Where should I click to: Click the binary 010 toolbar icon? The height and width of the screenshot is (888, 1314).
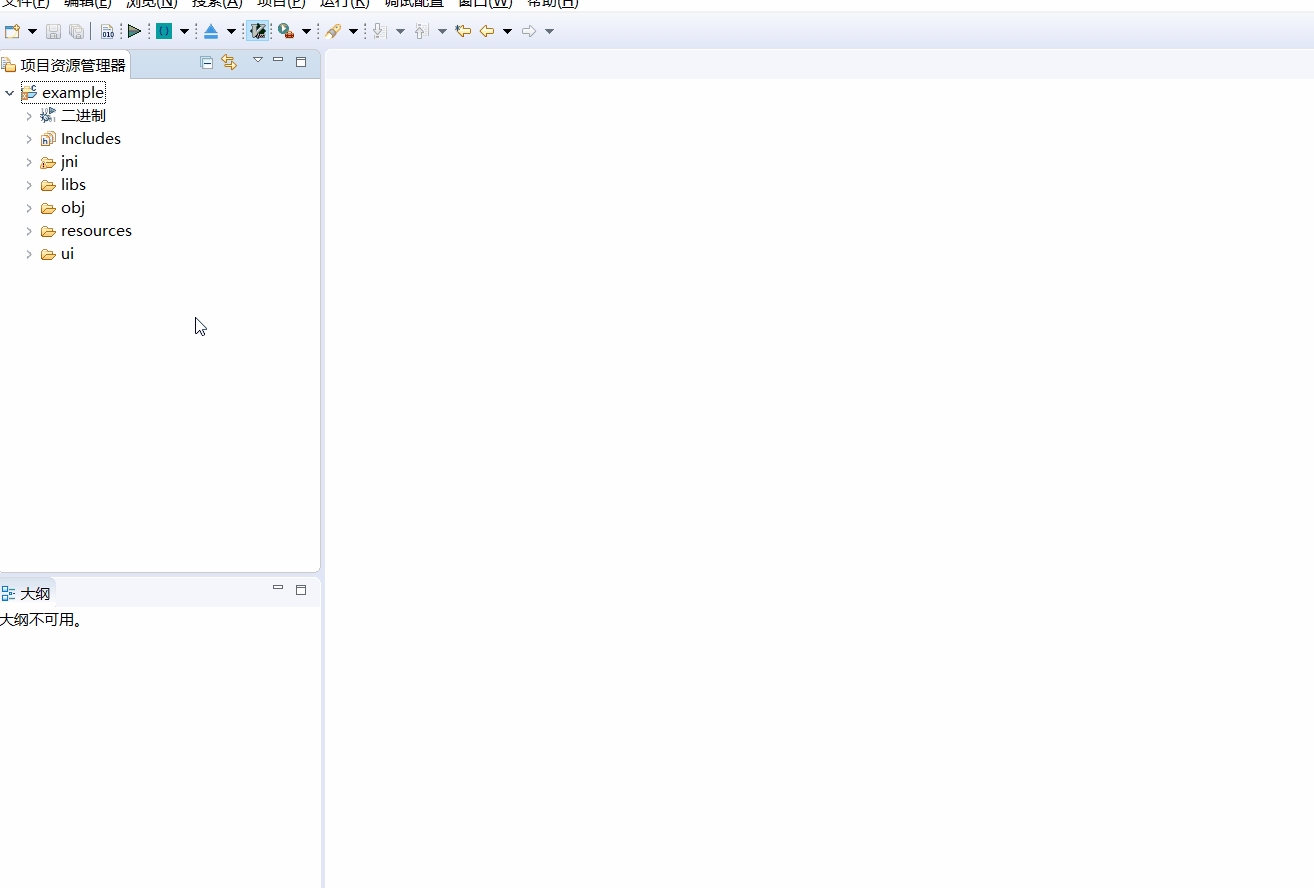pos(107,31)
